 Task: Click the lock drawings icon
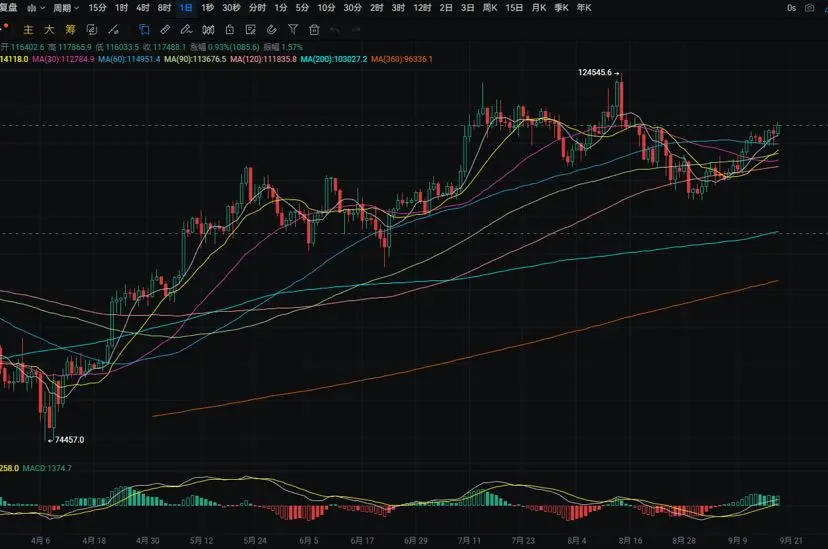229,30
